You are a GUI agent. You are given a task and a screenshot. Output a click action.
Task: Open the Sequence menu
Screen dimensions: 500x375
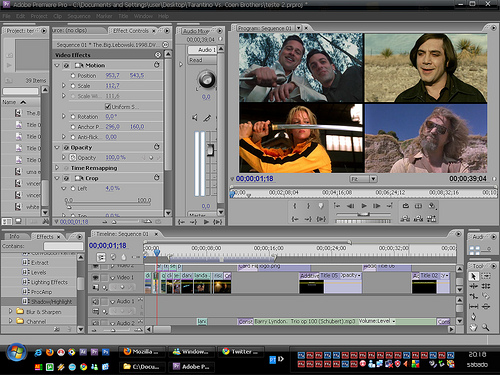point(79,16)
